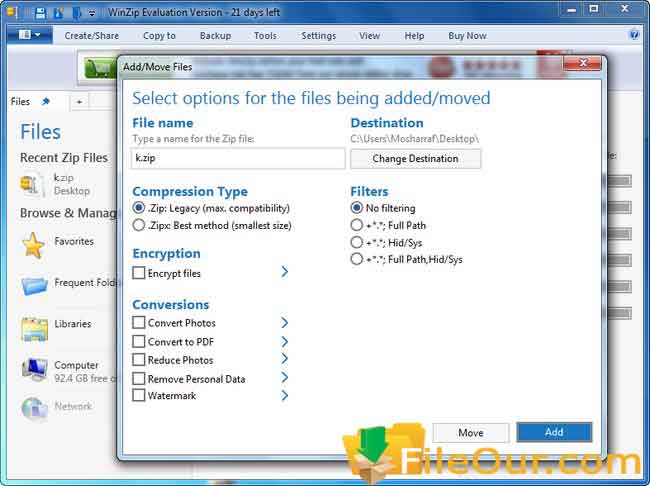Click the k.zip recent file icon
650x486 pixels.
(32, 184)
